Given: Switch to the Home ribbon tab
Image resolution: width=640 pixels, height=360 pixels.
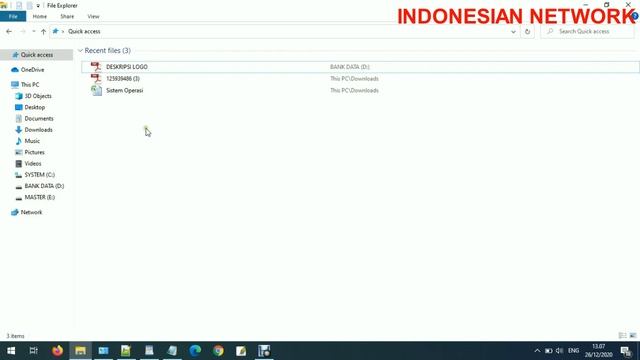Looking at the screenshot, I should coord(40,16).
